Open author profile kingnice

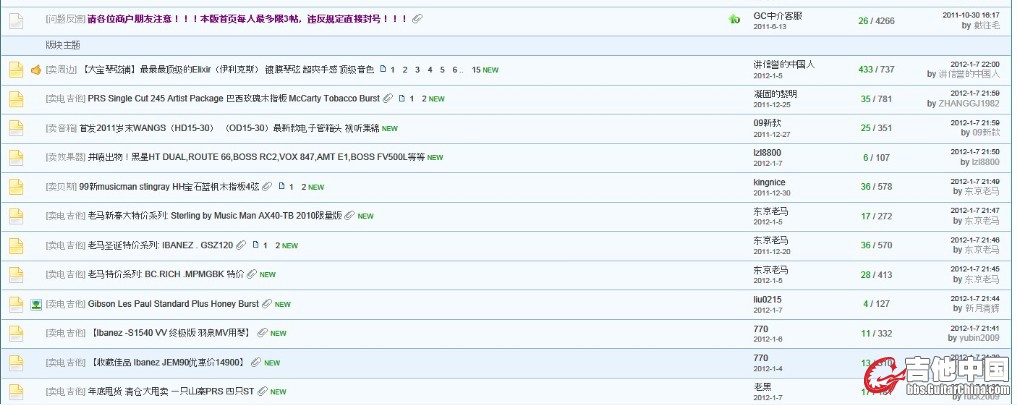(769, 182)
